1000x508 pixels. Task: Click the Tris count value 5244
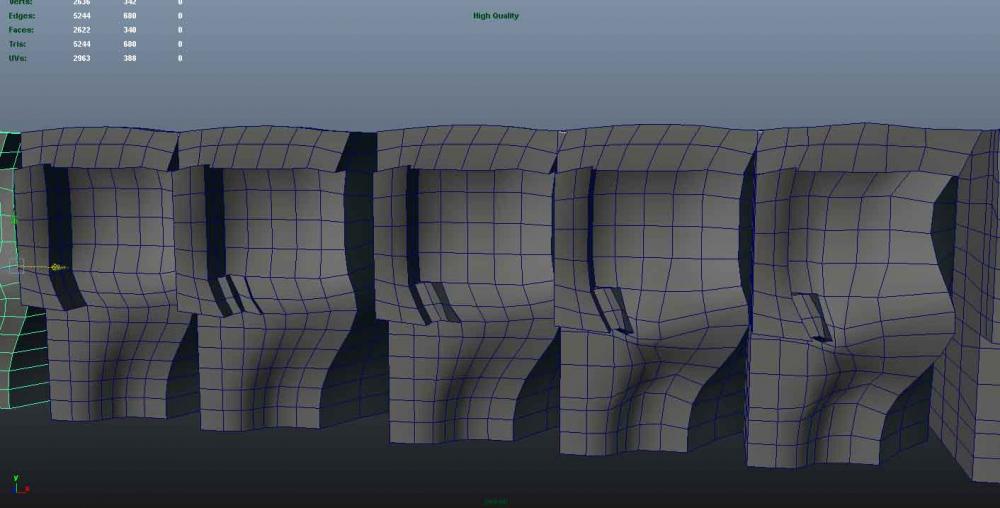coord(82,44)
